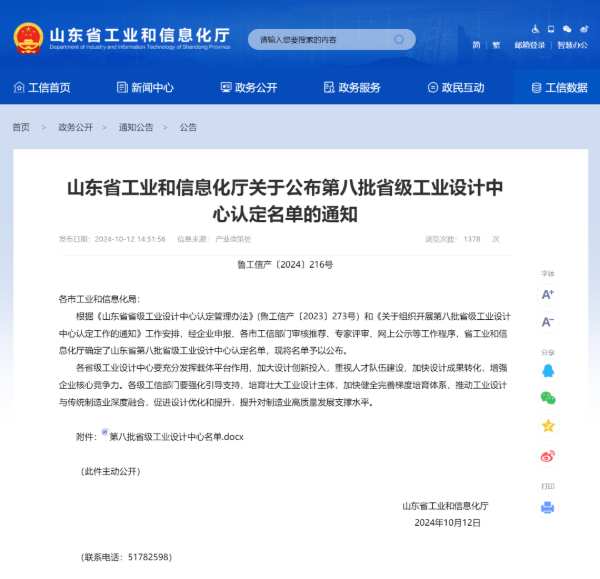The image size is (600, 579).
Task: Click the site title 山东省工业和信息化厅
Action: (140, 35)
